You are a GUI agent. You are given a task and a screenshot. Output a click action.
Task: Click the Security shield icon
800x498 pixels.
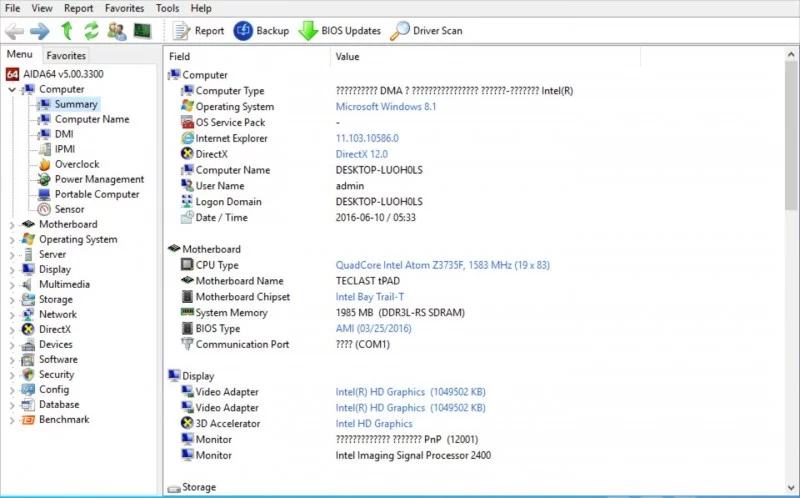(x=28, y=375)
